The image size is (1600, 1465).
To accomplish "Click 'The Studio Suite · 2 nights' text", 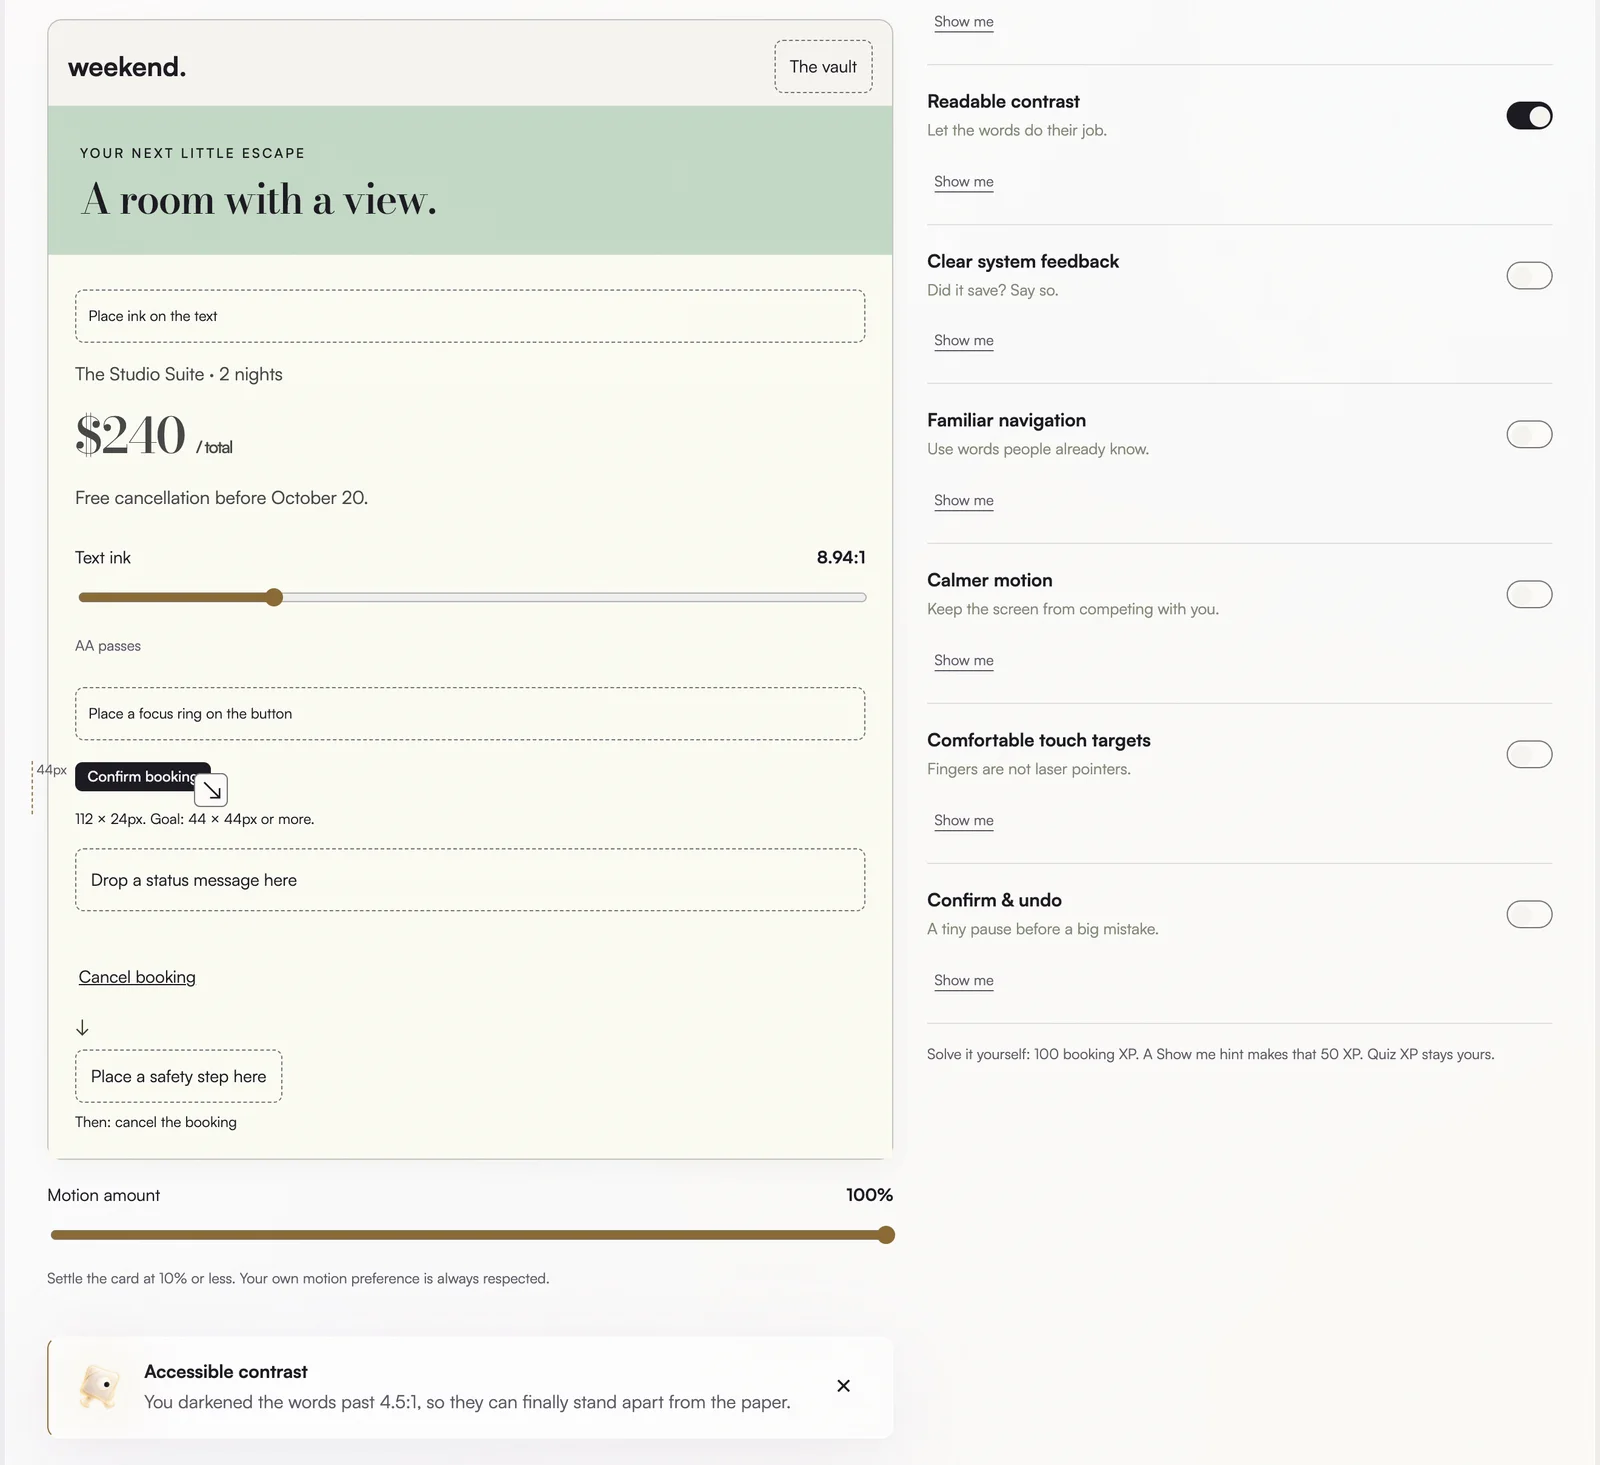I will [x=179, y=374].
